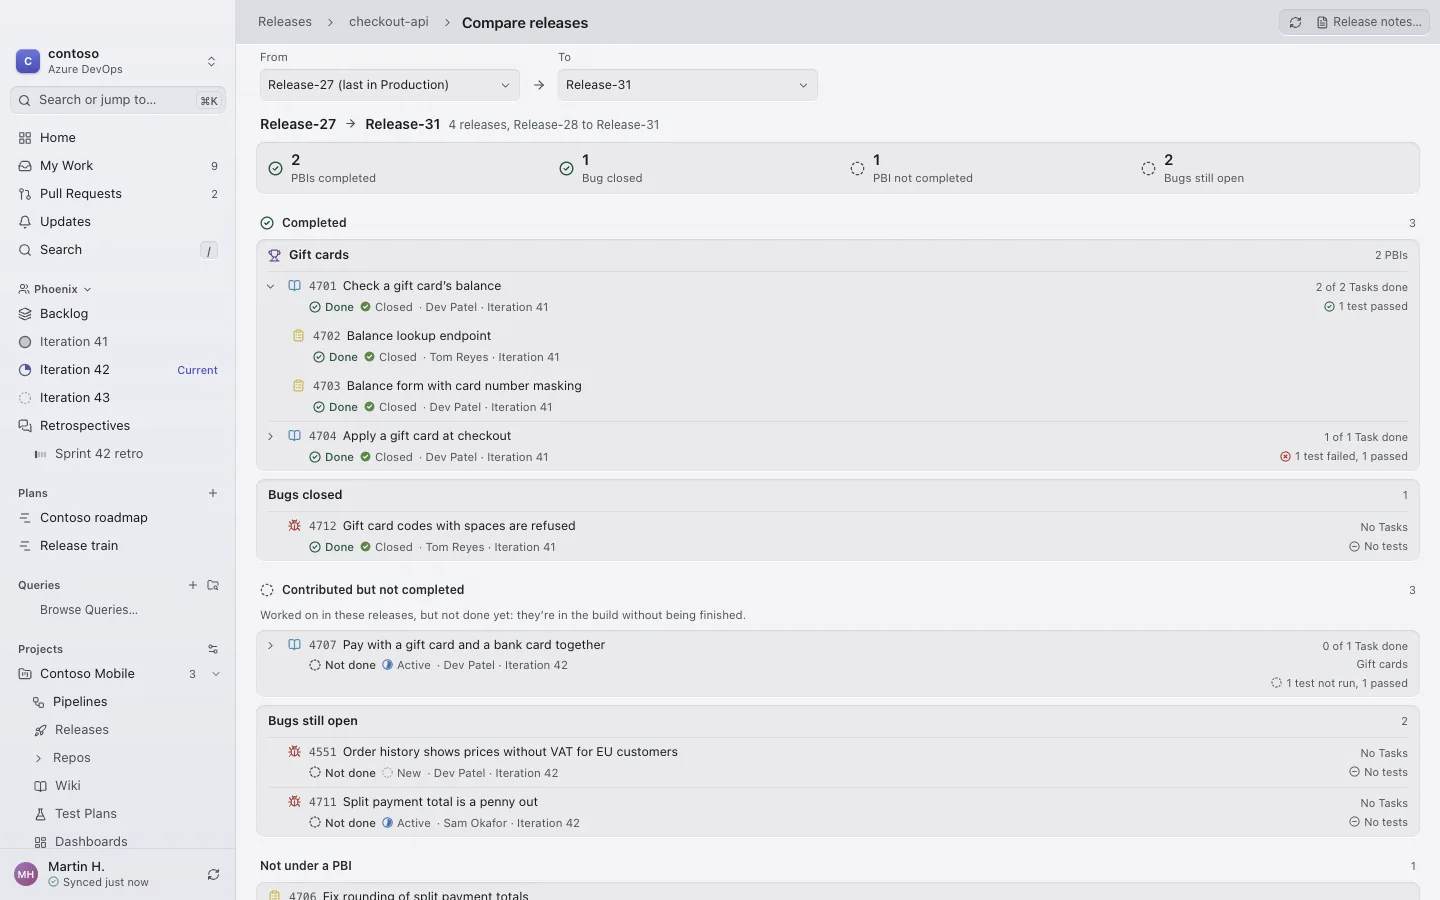The width and height of the screenshot is (1440, 900).
Task: Open the From release dropdown
Action: pos(389,85)
